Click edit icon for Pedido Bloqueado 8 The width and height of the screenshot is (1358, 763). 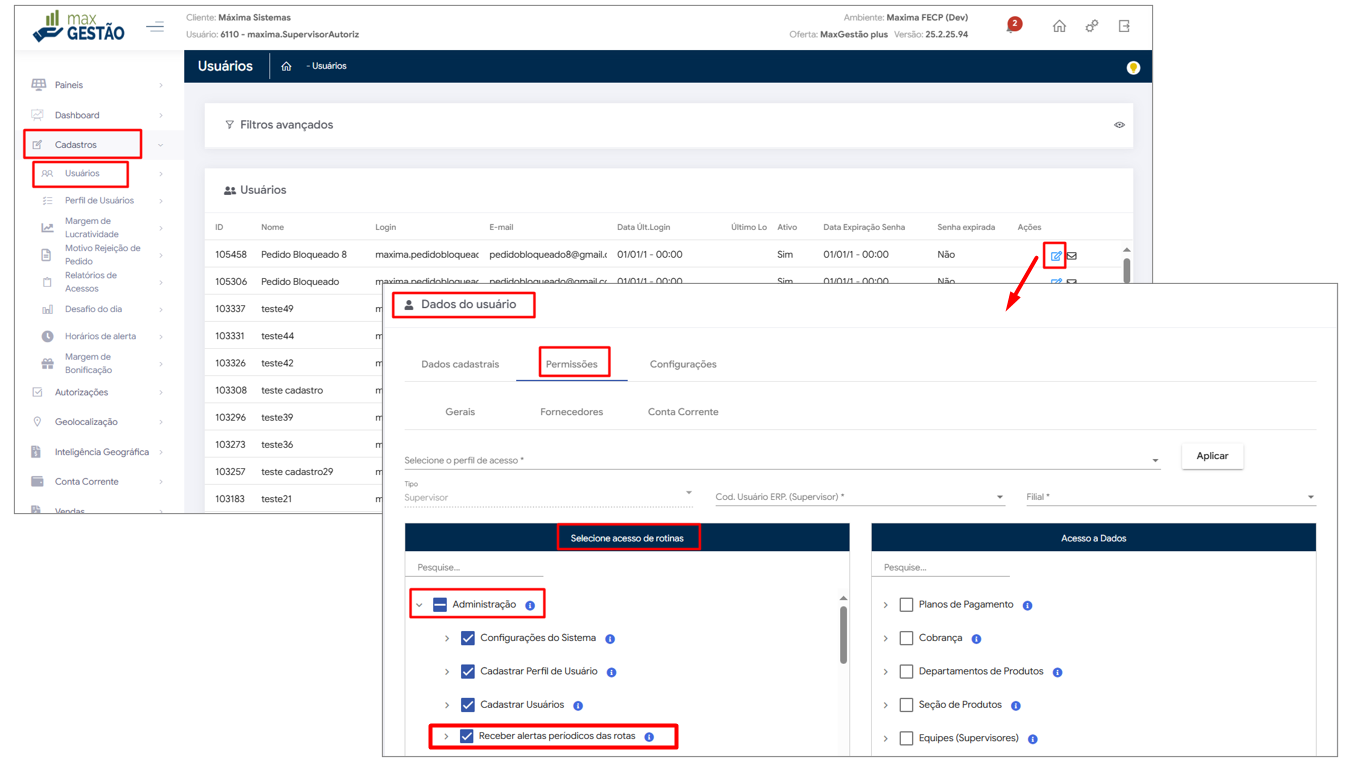click(1055, 256)
